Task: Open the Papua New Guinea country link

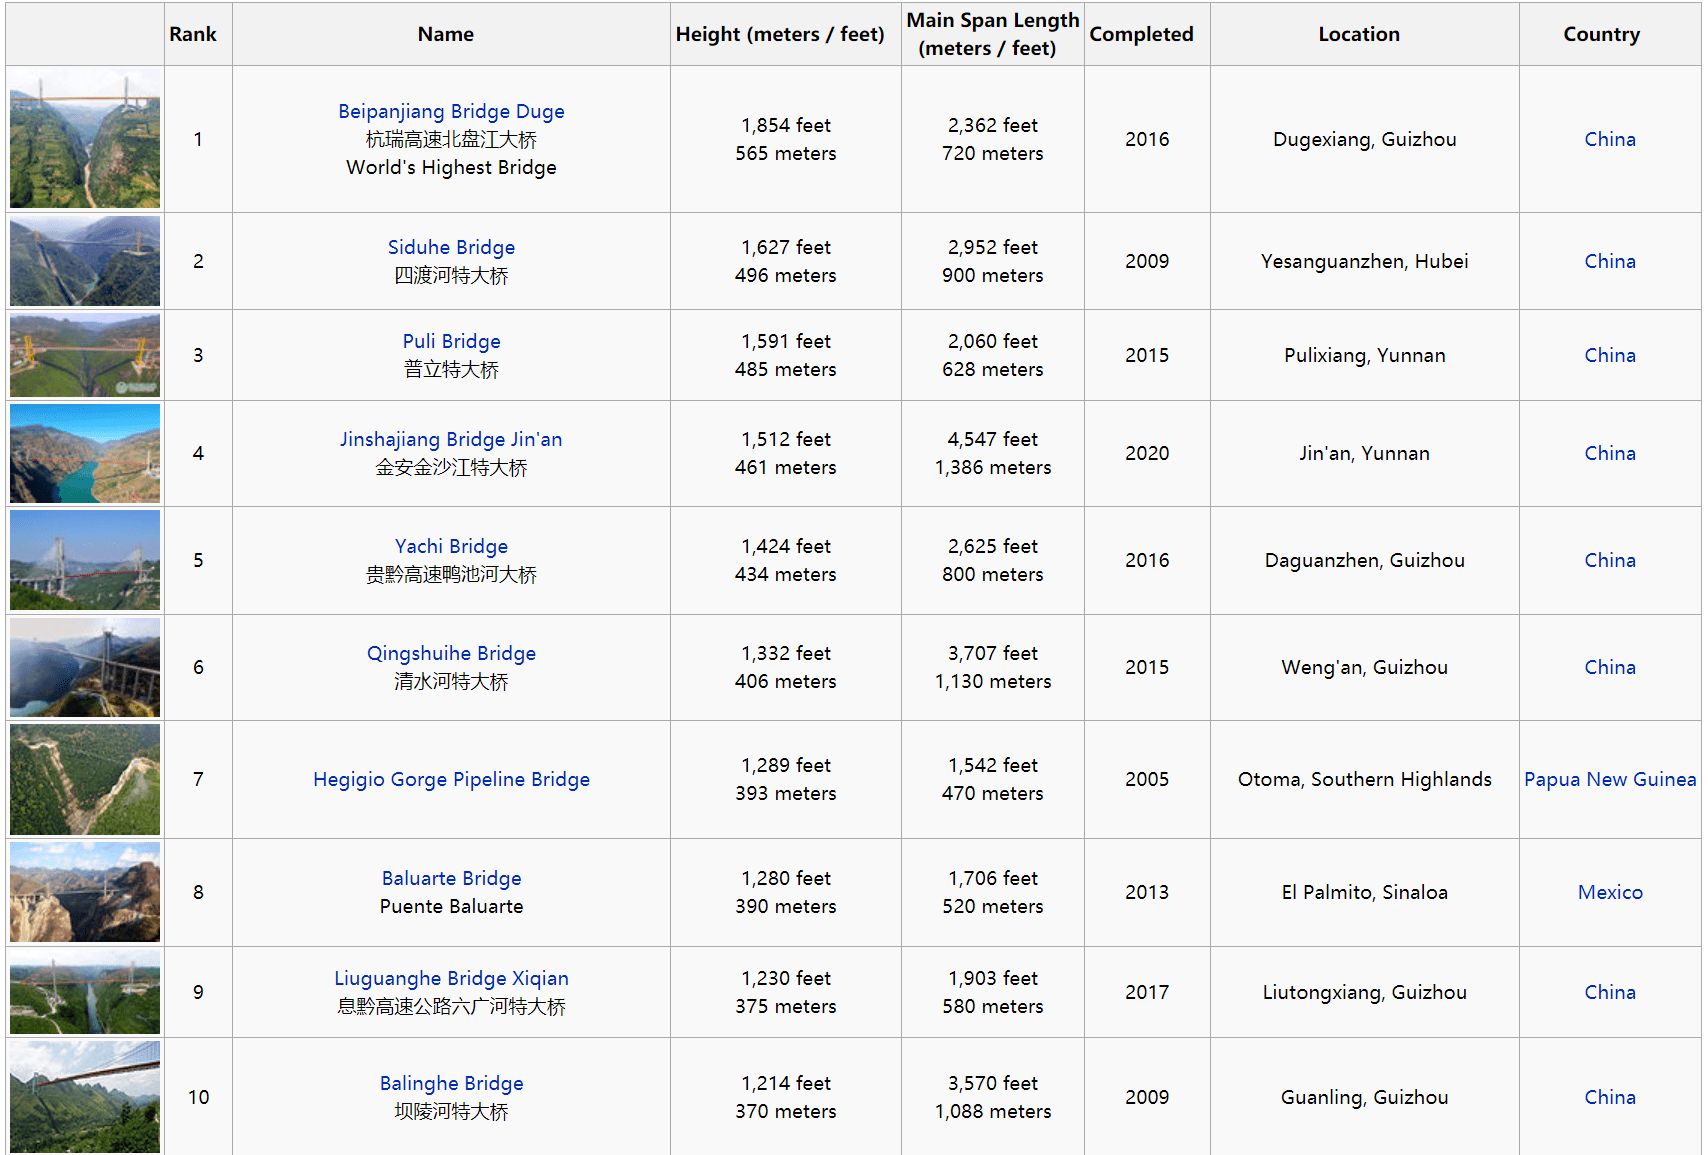Action: click(x=1610, y=779)
